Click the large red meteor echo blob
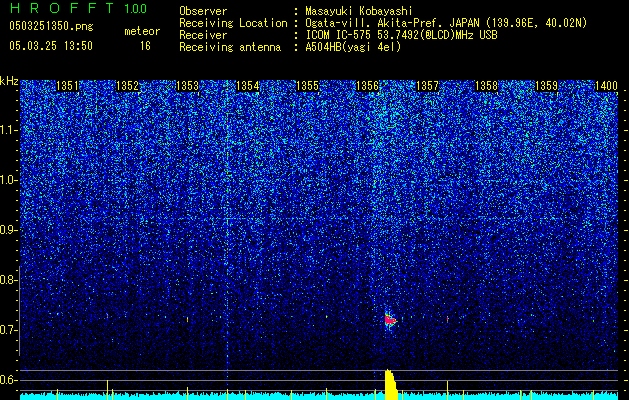The height and width of the screenshot is (400, 629). 390,320
